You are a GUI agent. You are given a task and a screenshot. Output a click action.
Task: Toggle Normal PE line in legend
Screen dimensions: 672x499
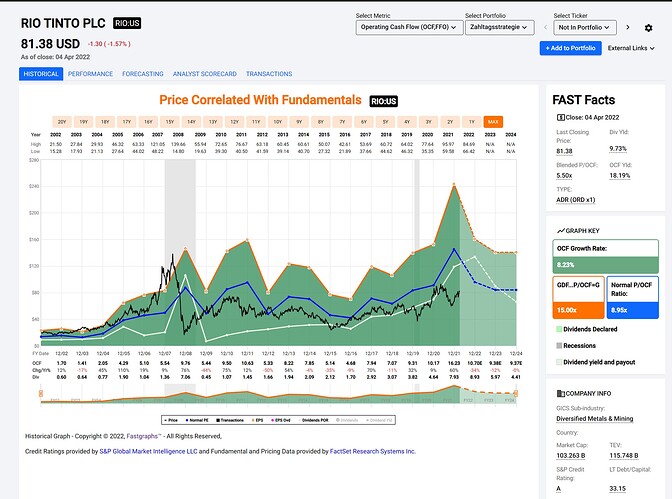197,420
